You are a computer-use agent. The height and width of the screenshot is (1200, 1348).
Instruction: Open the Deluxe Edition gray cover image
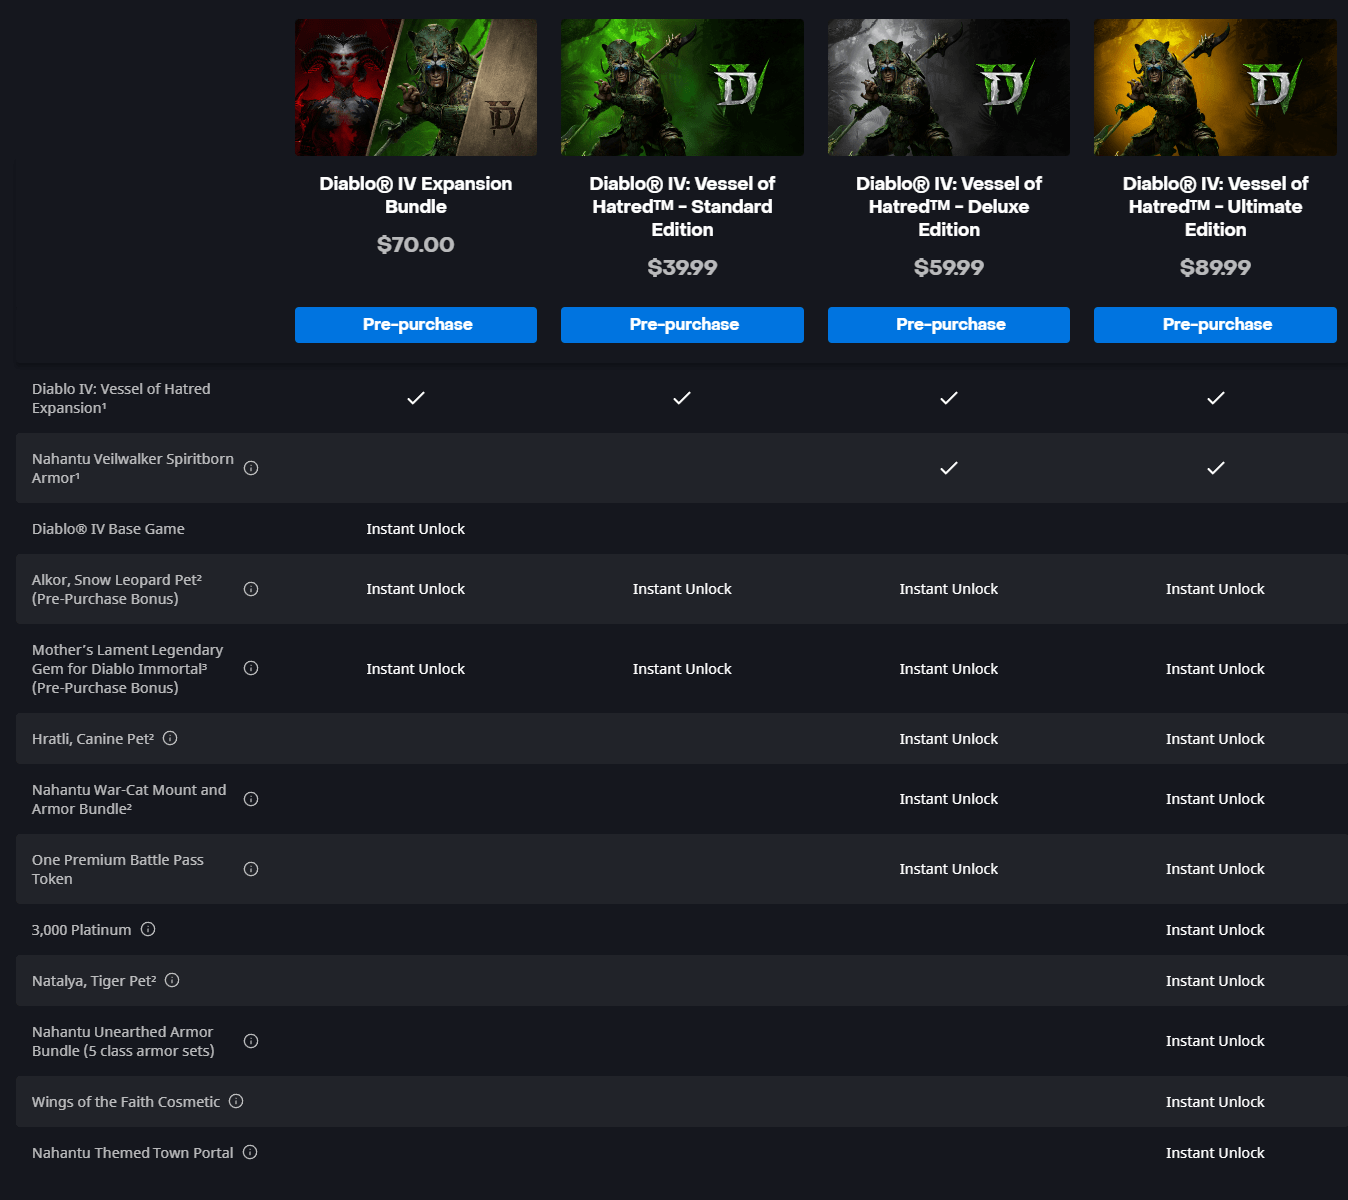tap(949, 87)
